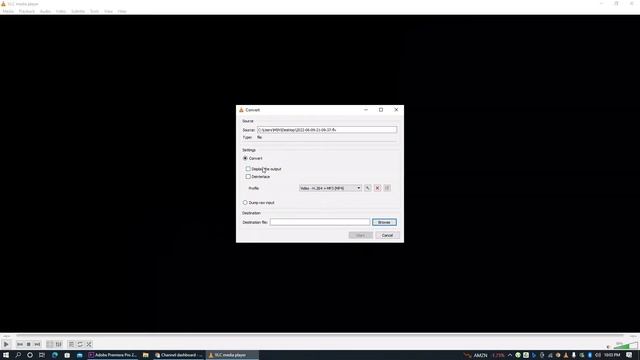Open the Tools menu
This screenshot has width=640, height=360.
pyautogui.click(x=95, y=11)
